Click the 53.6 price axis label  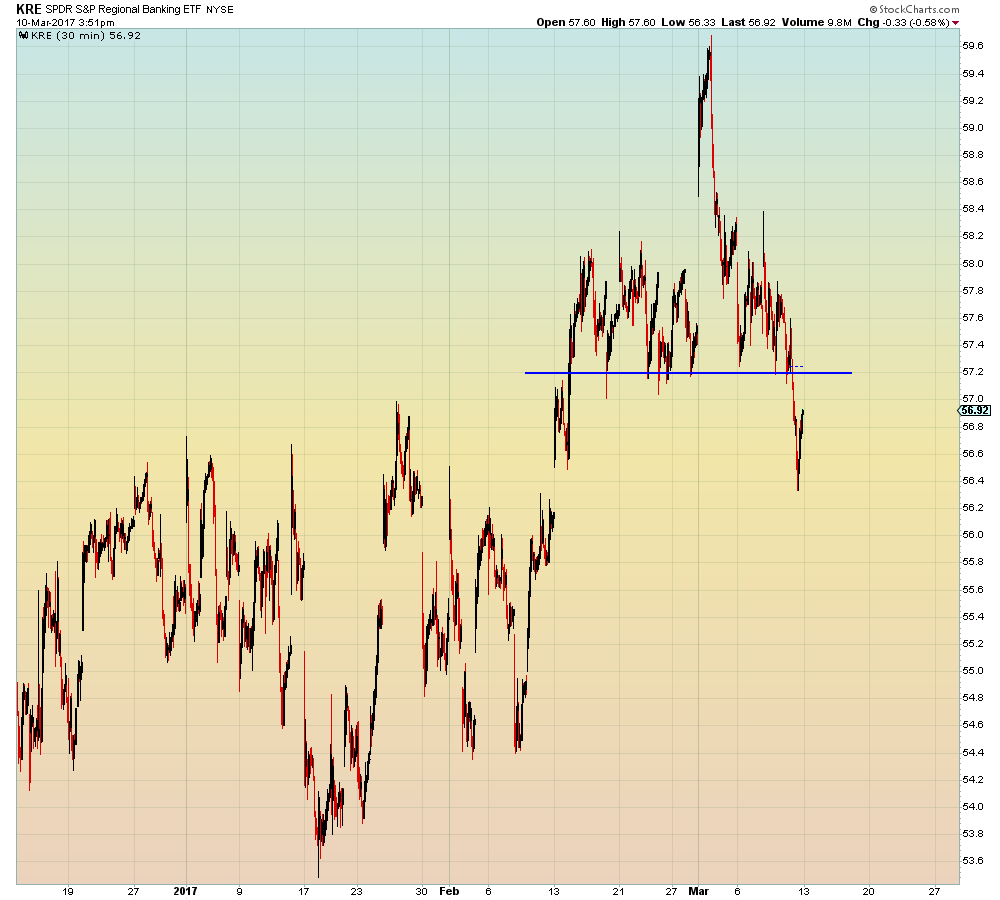973,860
